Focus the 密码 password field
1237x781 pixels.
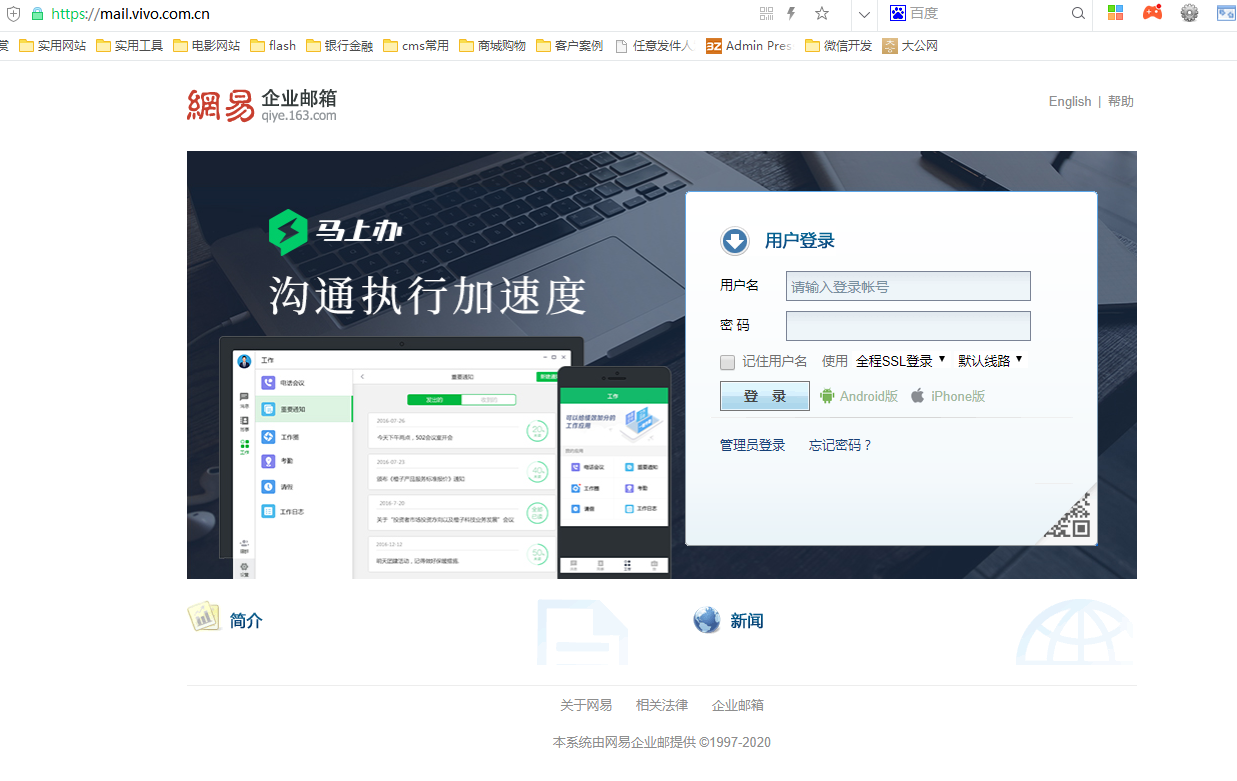(908, 326)
